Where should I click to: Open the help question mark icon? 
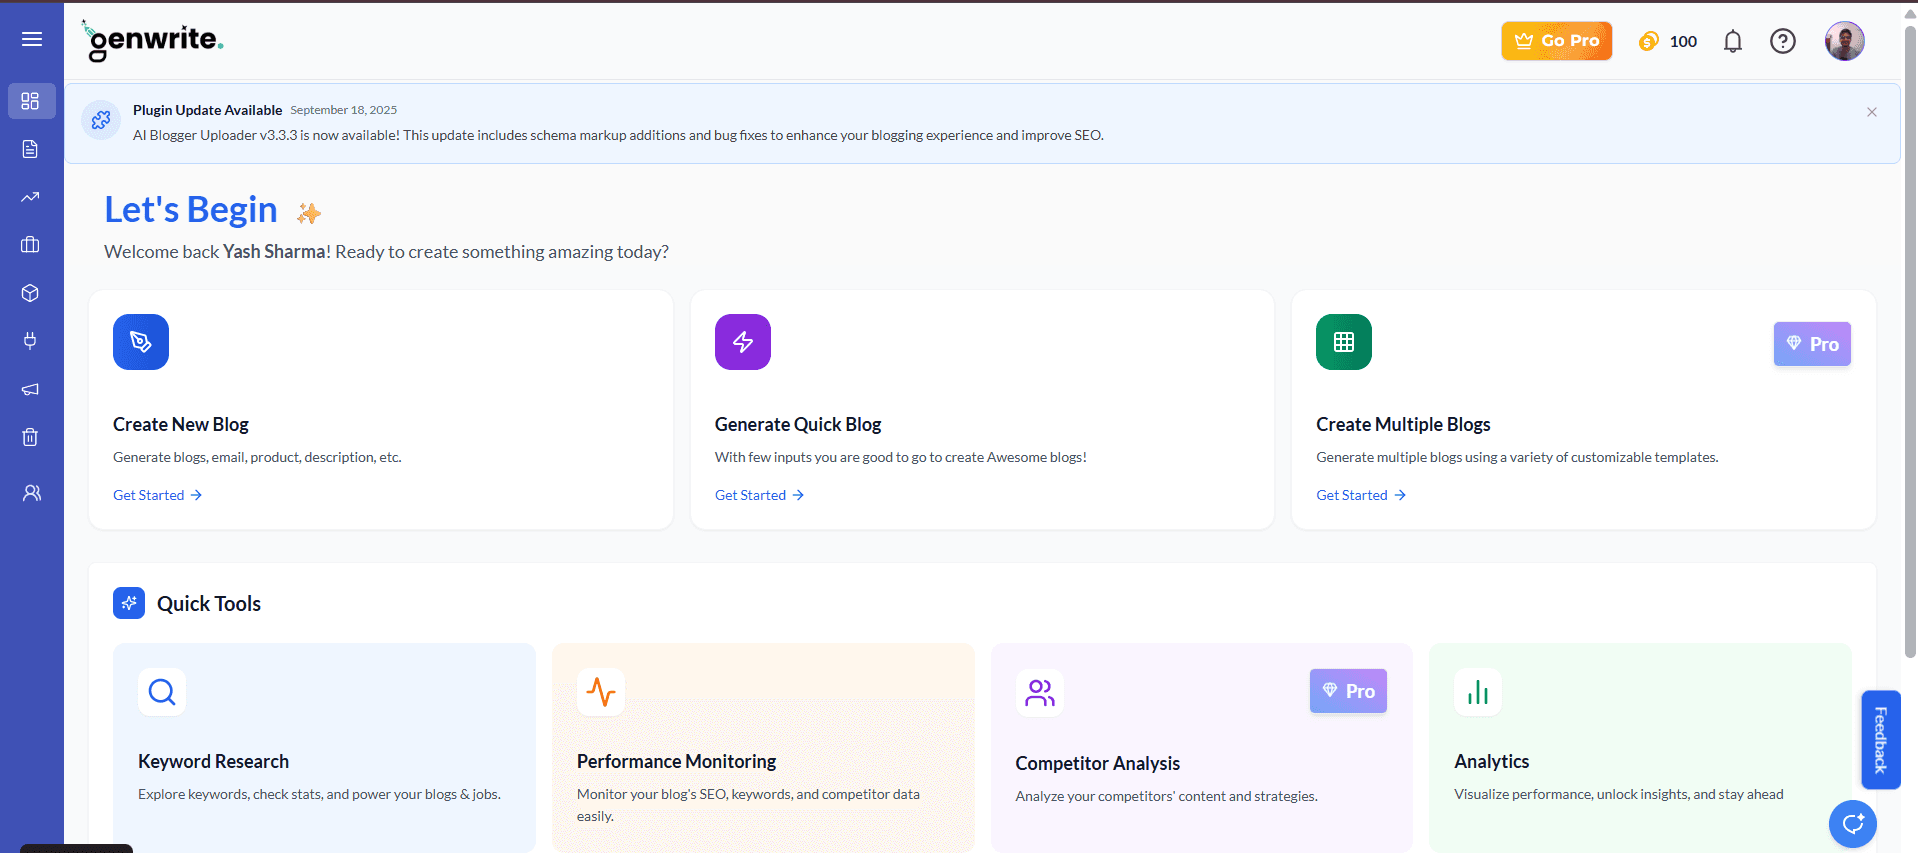pyautogui.click(x=1783, y=41)
